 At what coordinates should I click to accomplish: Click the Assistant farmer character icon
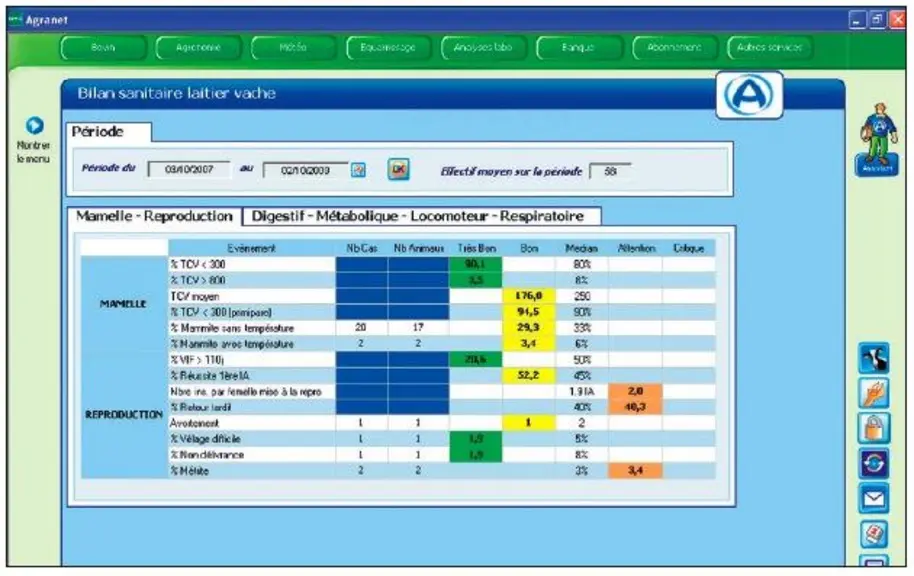[877, 140]
